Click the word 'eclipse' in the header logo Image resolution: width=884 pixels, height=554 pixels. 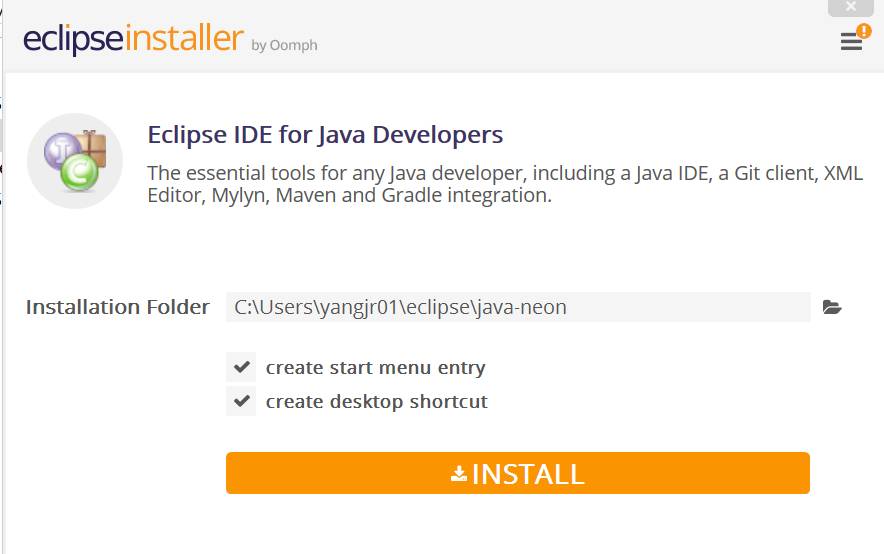click(74, 40)
